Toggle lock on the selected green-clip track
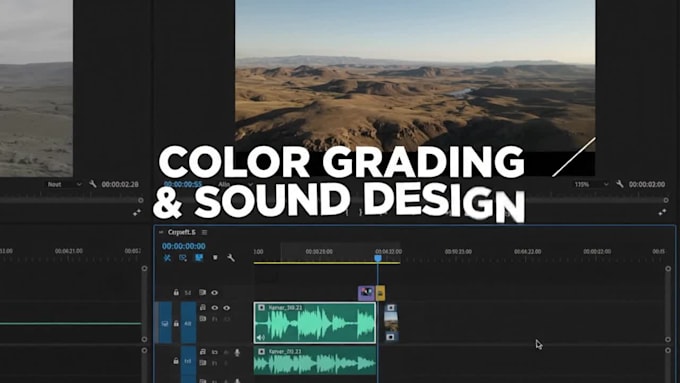680x383 pixels. tap(176, 324)
